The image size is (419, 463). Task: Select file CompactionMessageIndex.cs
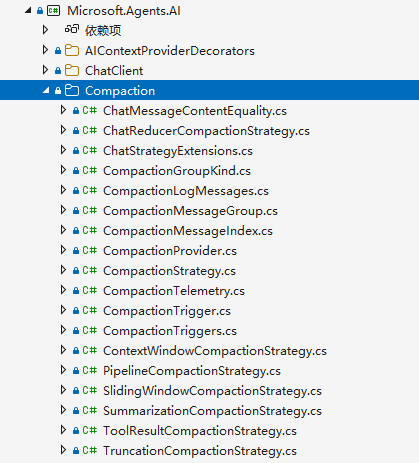tap(188, 231)
